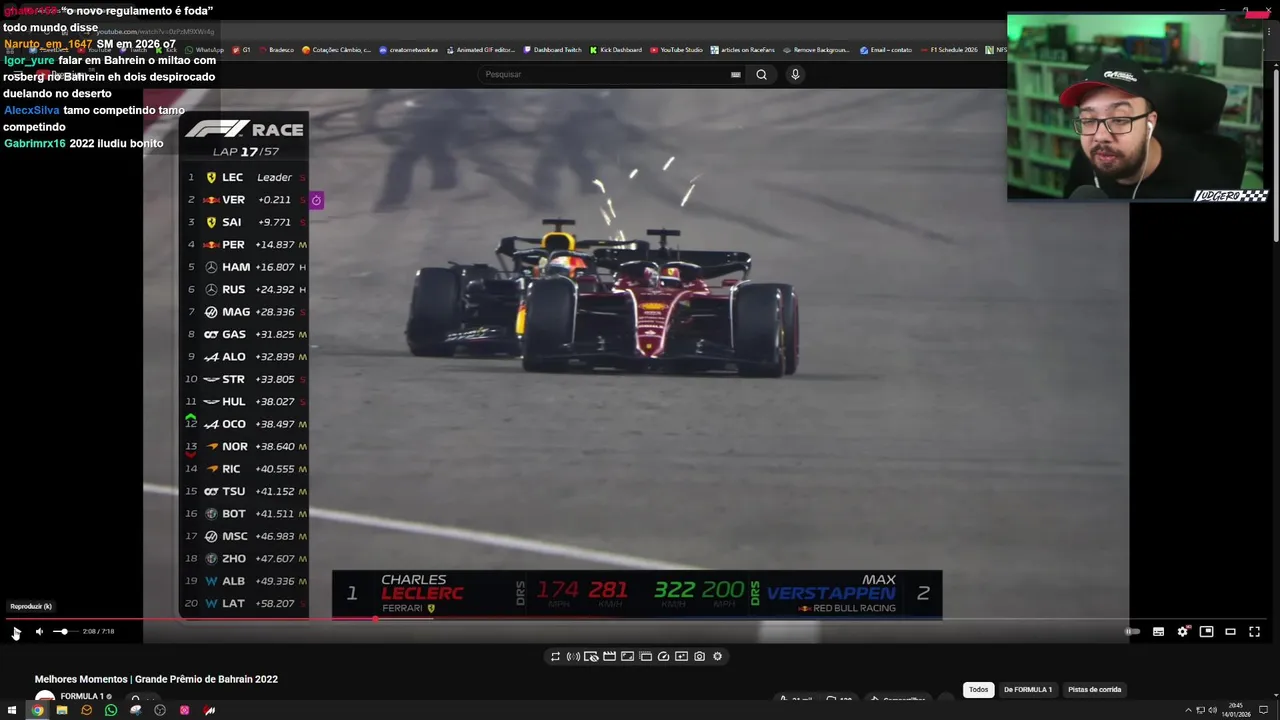Open the enhancer extension gear settings

[717, 656]
